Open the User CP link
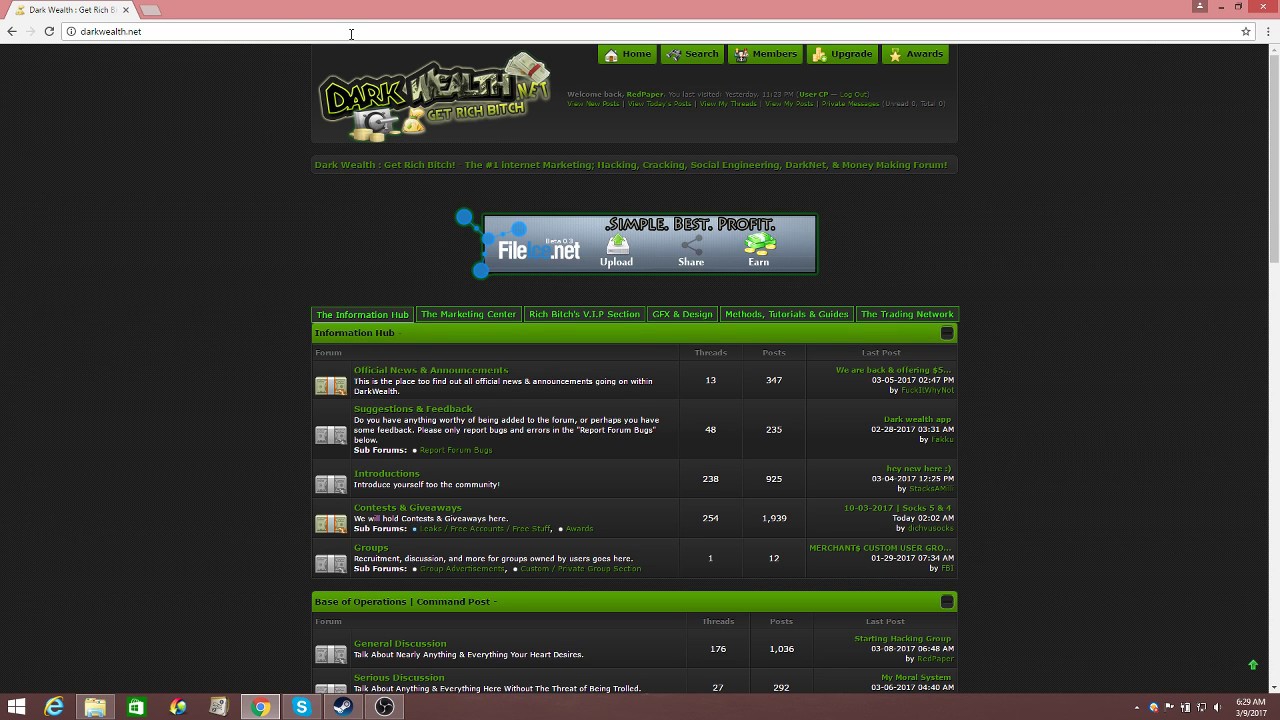The width and height of the screenshot is (1280, 720). coord(813,94)
